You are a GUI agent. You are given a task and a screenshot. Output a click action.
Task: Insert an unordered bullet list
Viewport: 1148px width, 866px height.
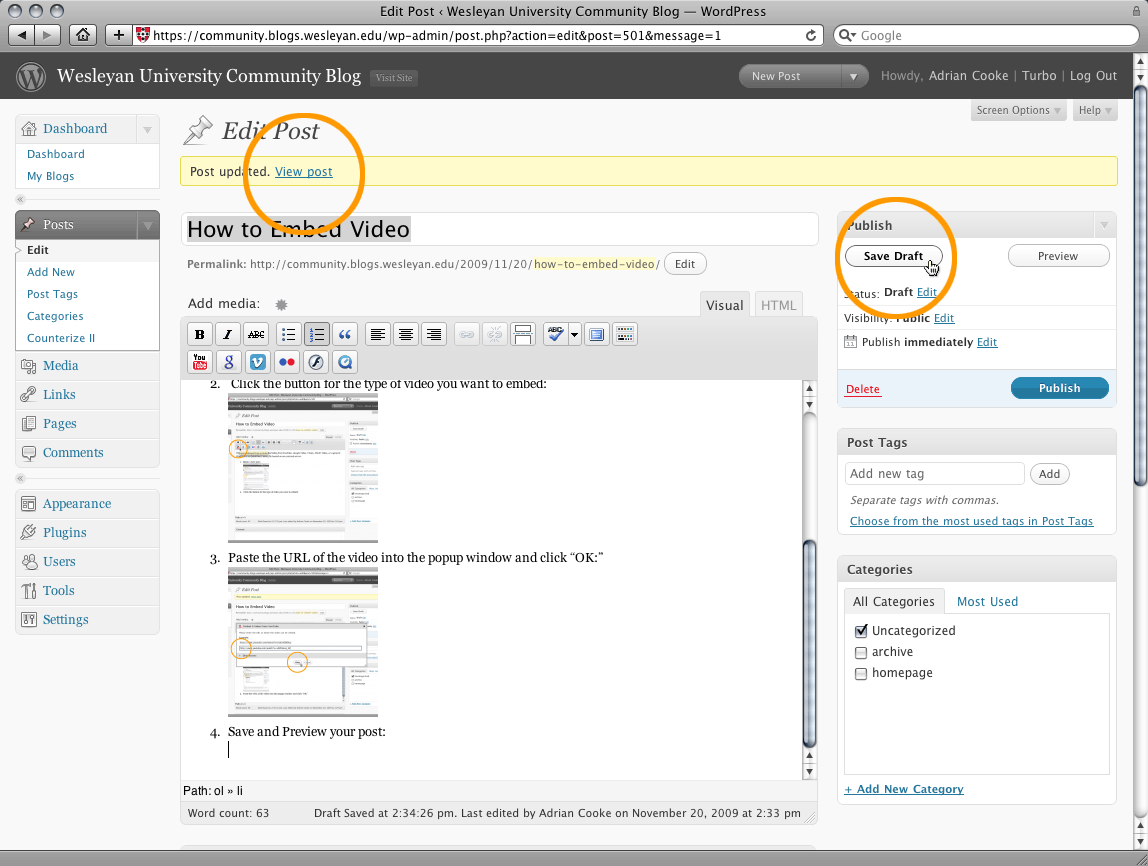(x=288, y=335)
